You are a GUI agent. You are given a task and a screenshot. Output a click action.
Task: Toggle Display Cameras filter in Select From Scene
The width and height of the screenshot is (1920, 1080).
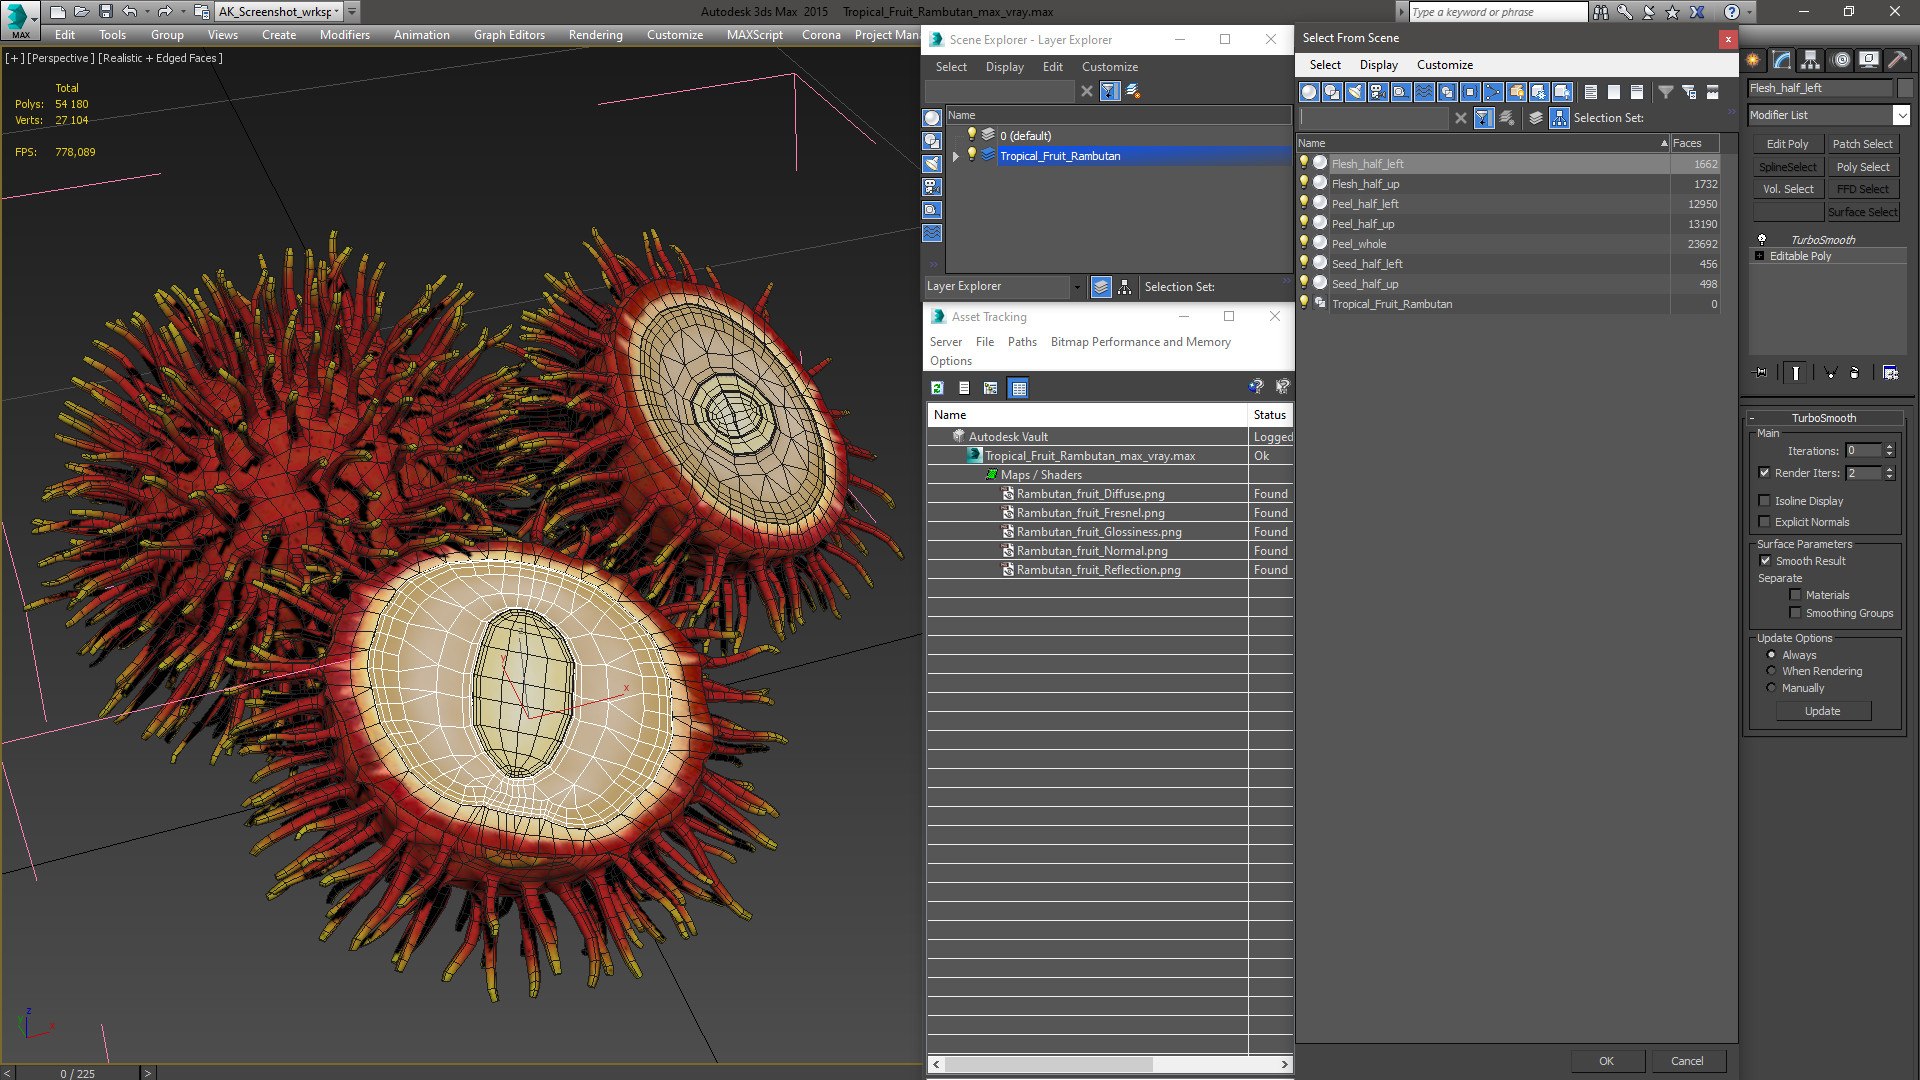click(x=1378, y=92)
